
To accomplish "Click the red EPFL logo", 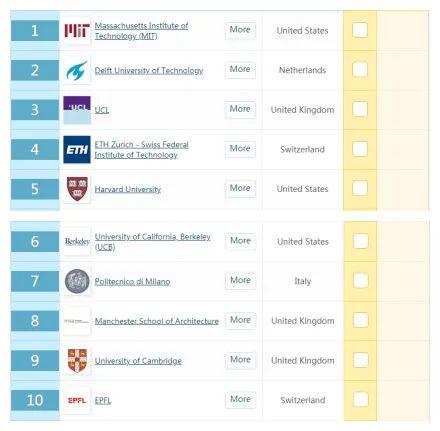I will click(x=77, y=400).
